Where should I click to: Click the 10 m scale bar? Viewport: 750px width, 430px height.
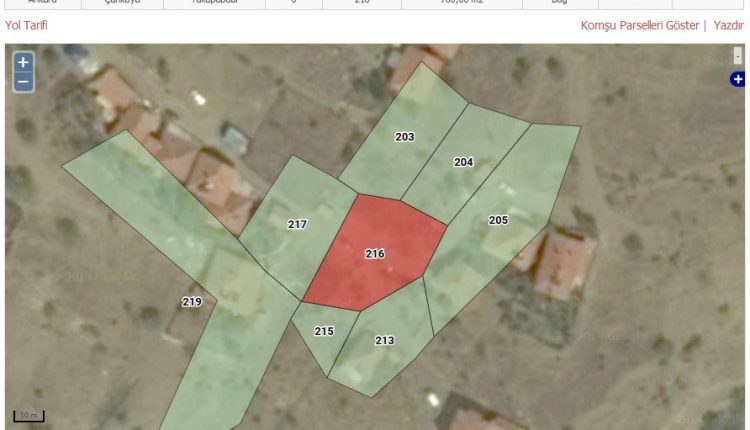(29, 416)
